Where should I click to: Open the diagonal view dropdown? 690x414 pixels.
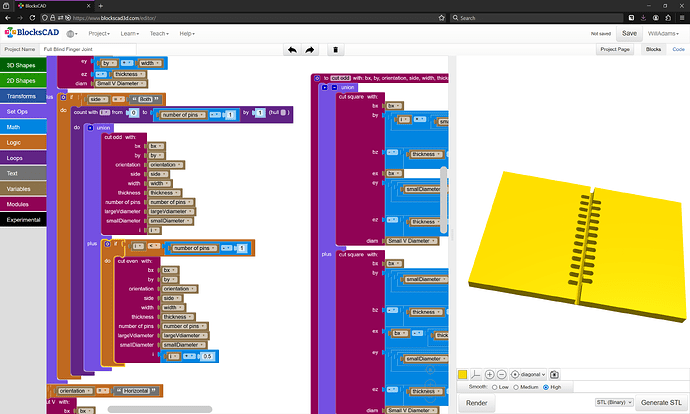(x=529, y=374)
